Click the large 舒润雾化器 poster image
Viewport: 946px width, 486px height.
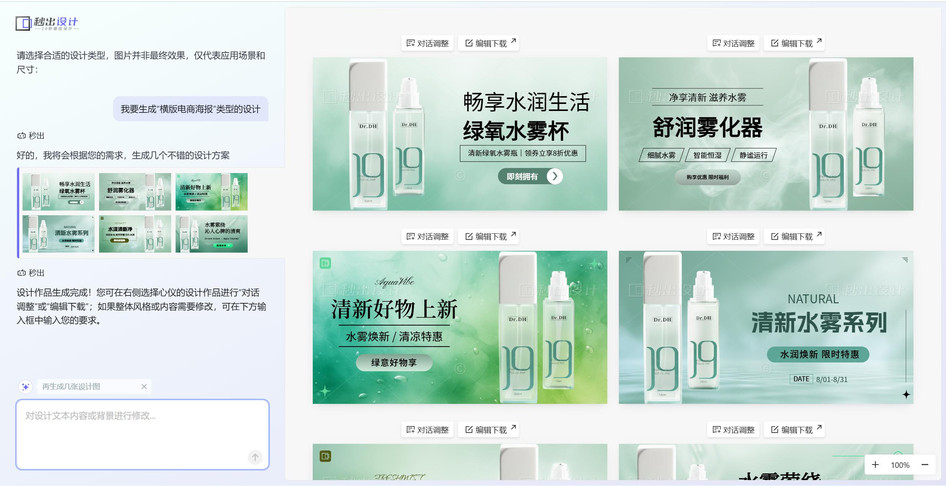[766, 134]
